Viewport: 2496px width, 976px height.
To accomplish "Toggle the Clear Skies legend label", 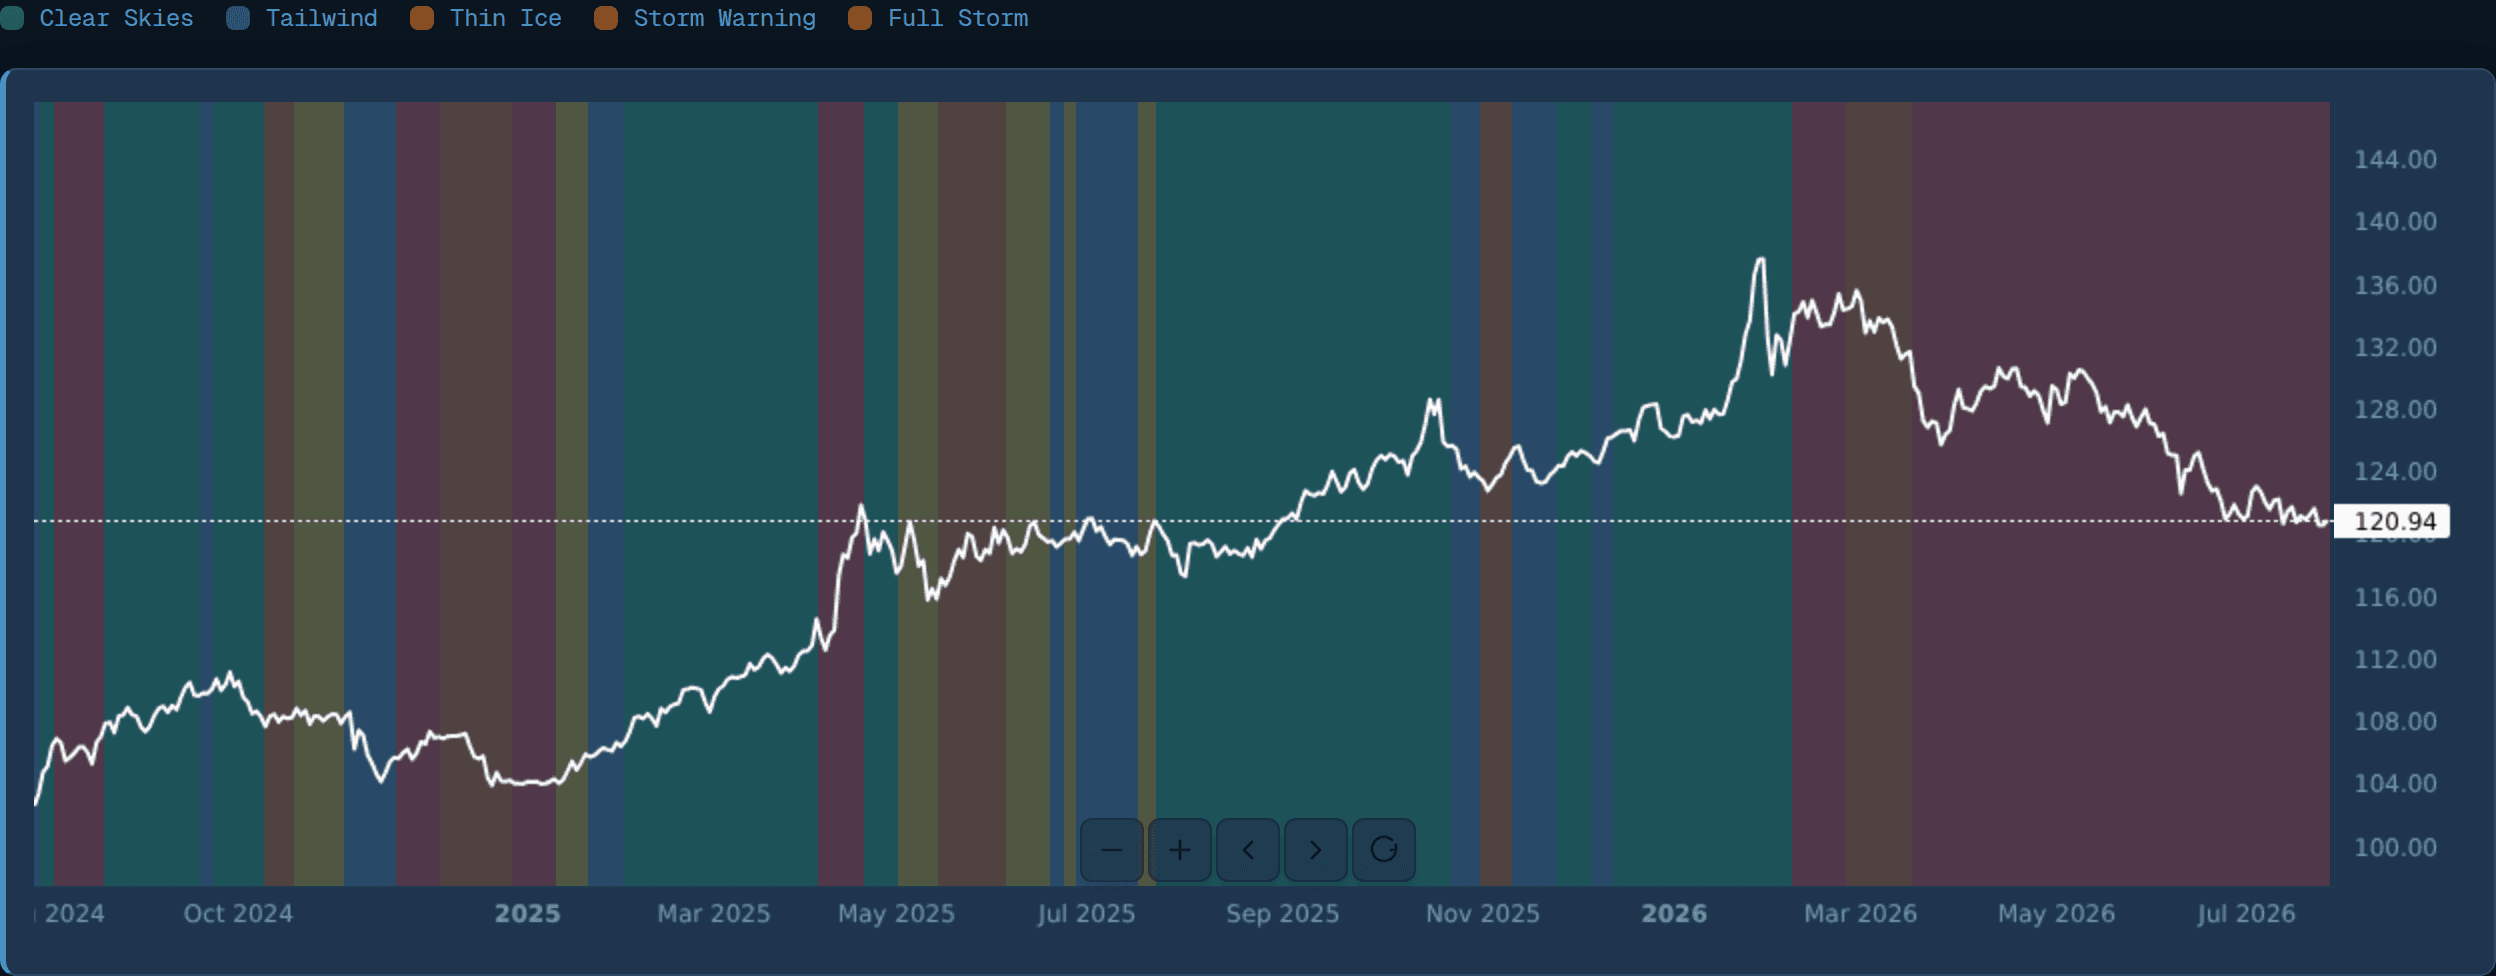I will pos(116,18).
